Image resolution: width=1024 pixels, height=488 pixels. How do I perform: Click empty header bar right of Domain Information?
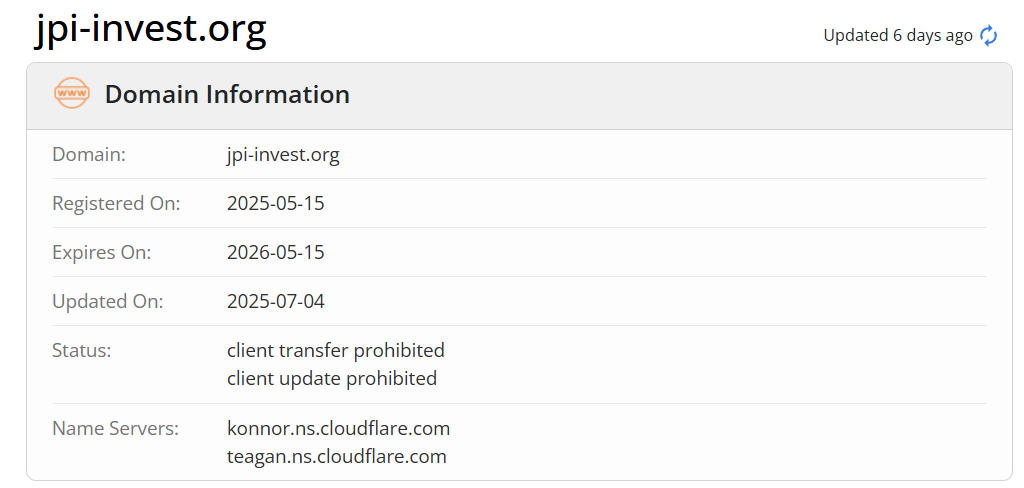680,95
